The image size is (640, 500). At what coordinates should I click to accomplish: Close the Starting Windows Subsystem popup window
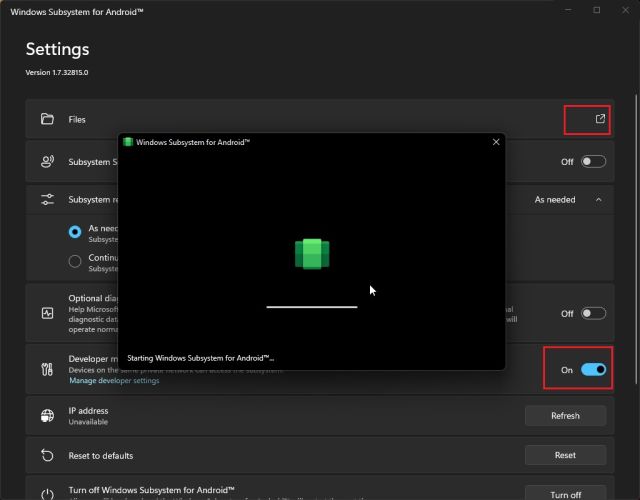pyautogui.click(x=495, y=142)
